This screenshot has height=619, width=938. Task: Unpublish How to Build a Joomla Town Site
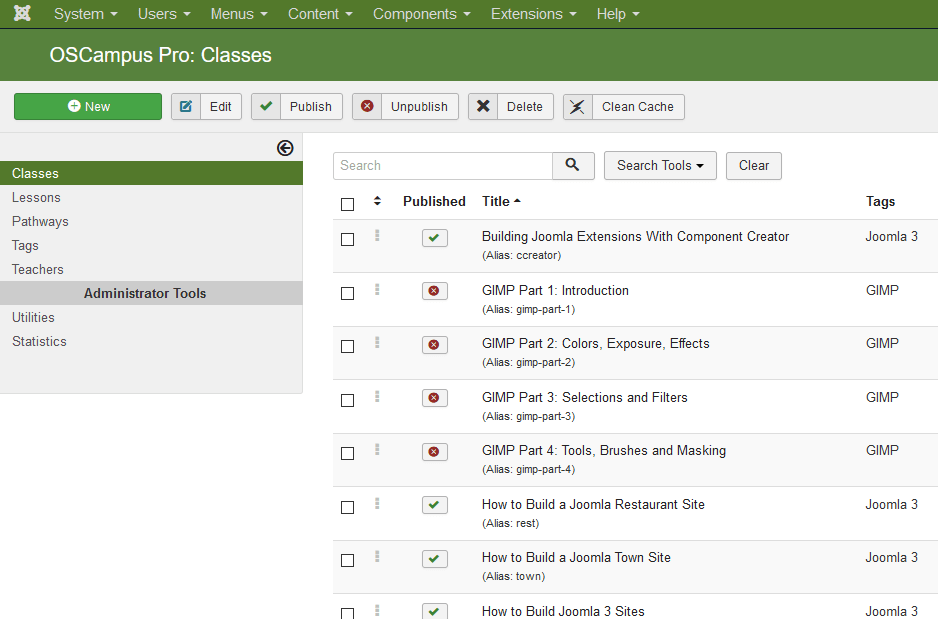click(435, 559)
